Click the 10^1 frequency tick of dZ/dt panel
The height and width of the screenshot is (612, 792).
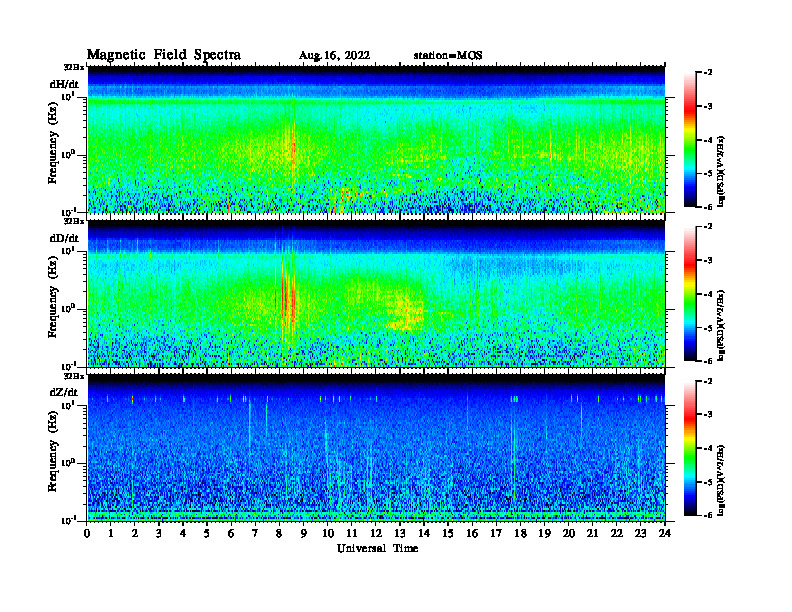68,405
